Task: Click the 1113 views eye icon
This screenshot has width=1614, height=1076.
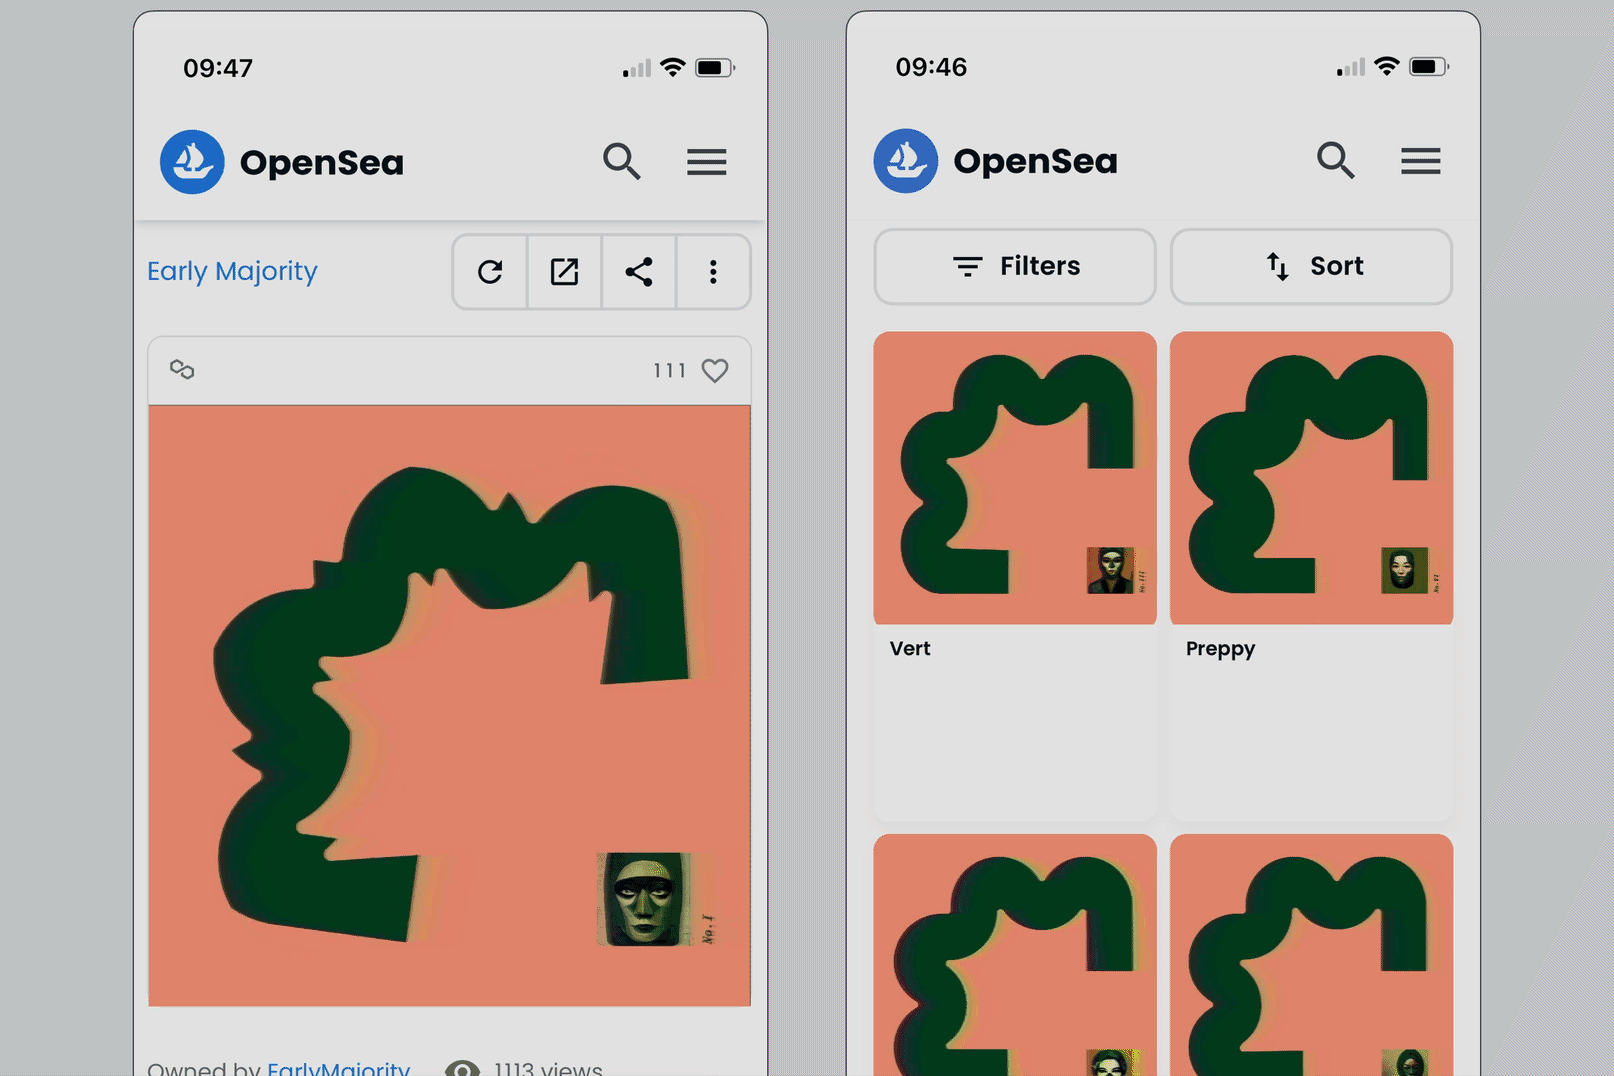Action: coord(462,1068)
